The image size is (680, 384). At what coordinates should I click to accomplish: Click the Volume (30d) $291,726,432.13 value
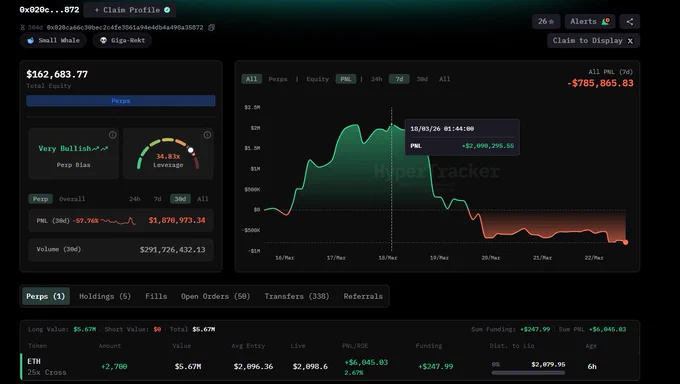tap(172, 249)
